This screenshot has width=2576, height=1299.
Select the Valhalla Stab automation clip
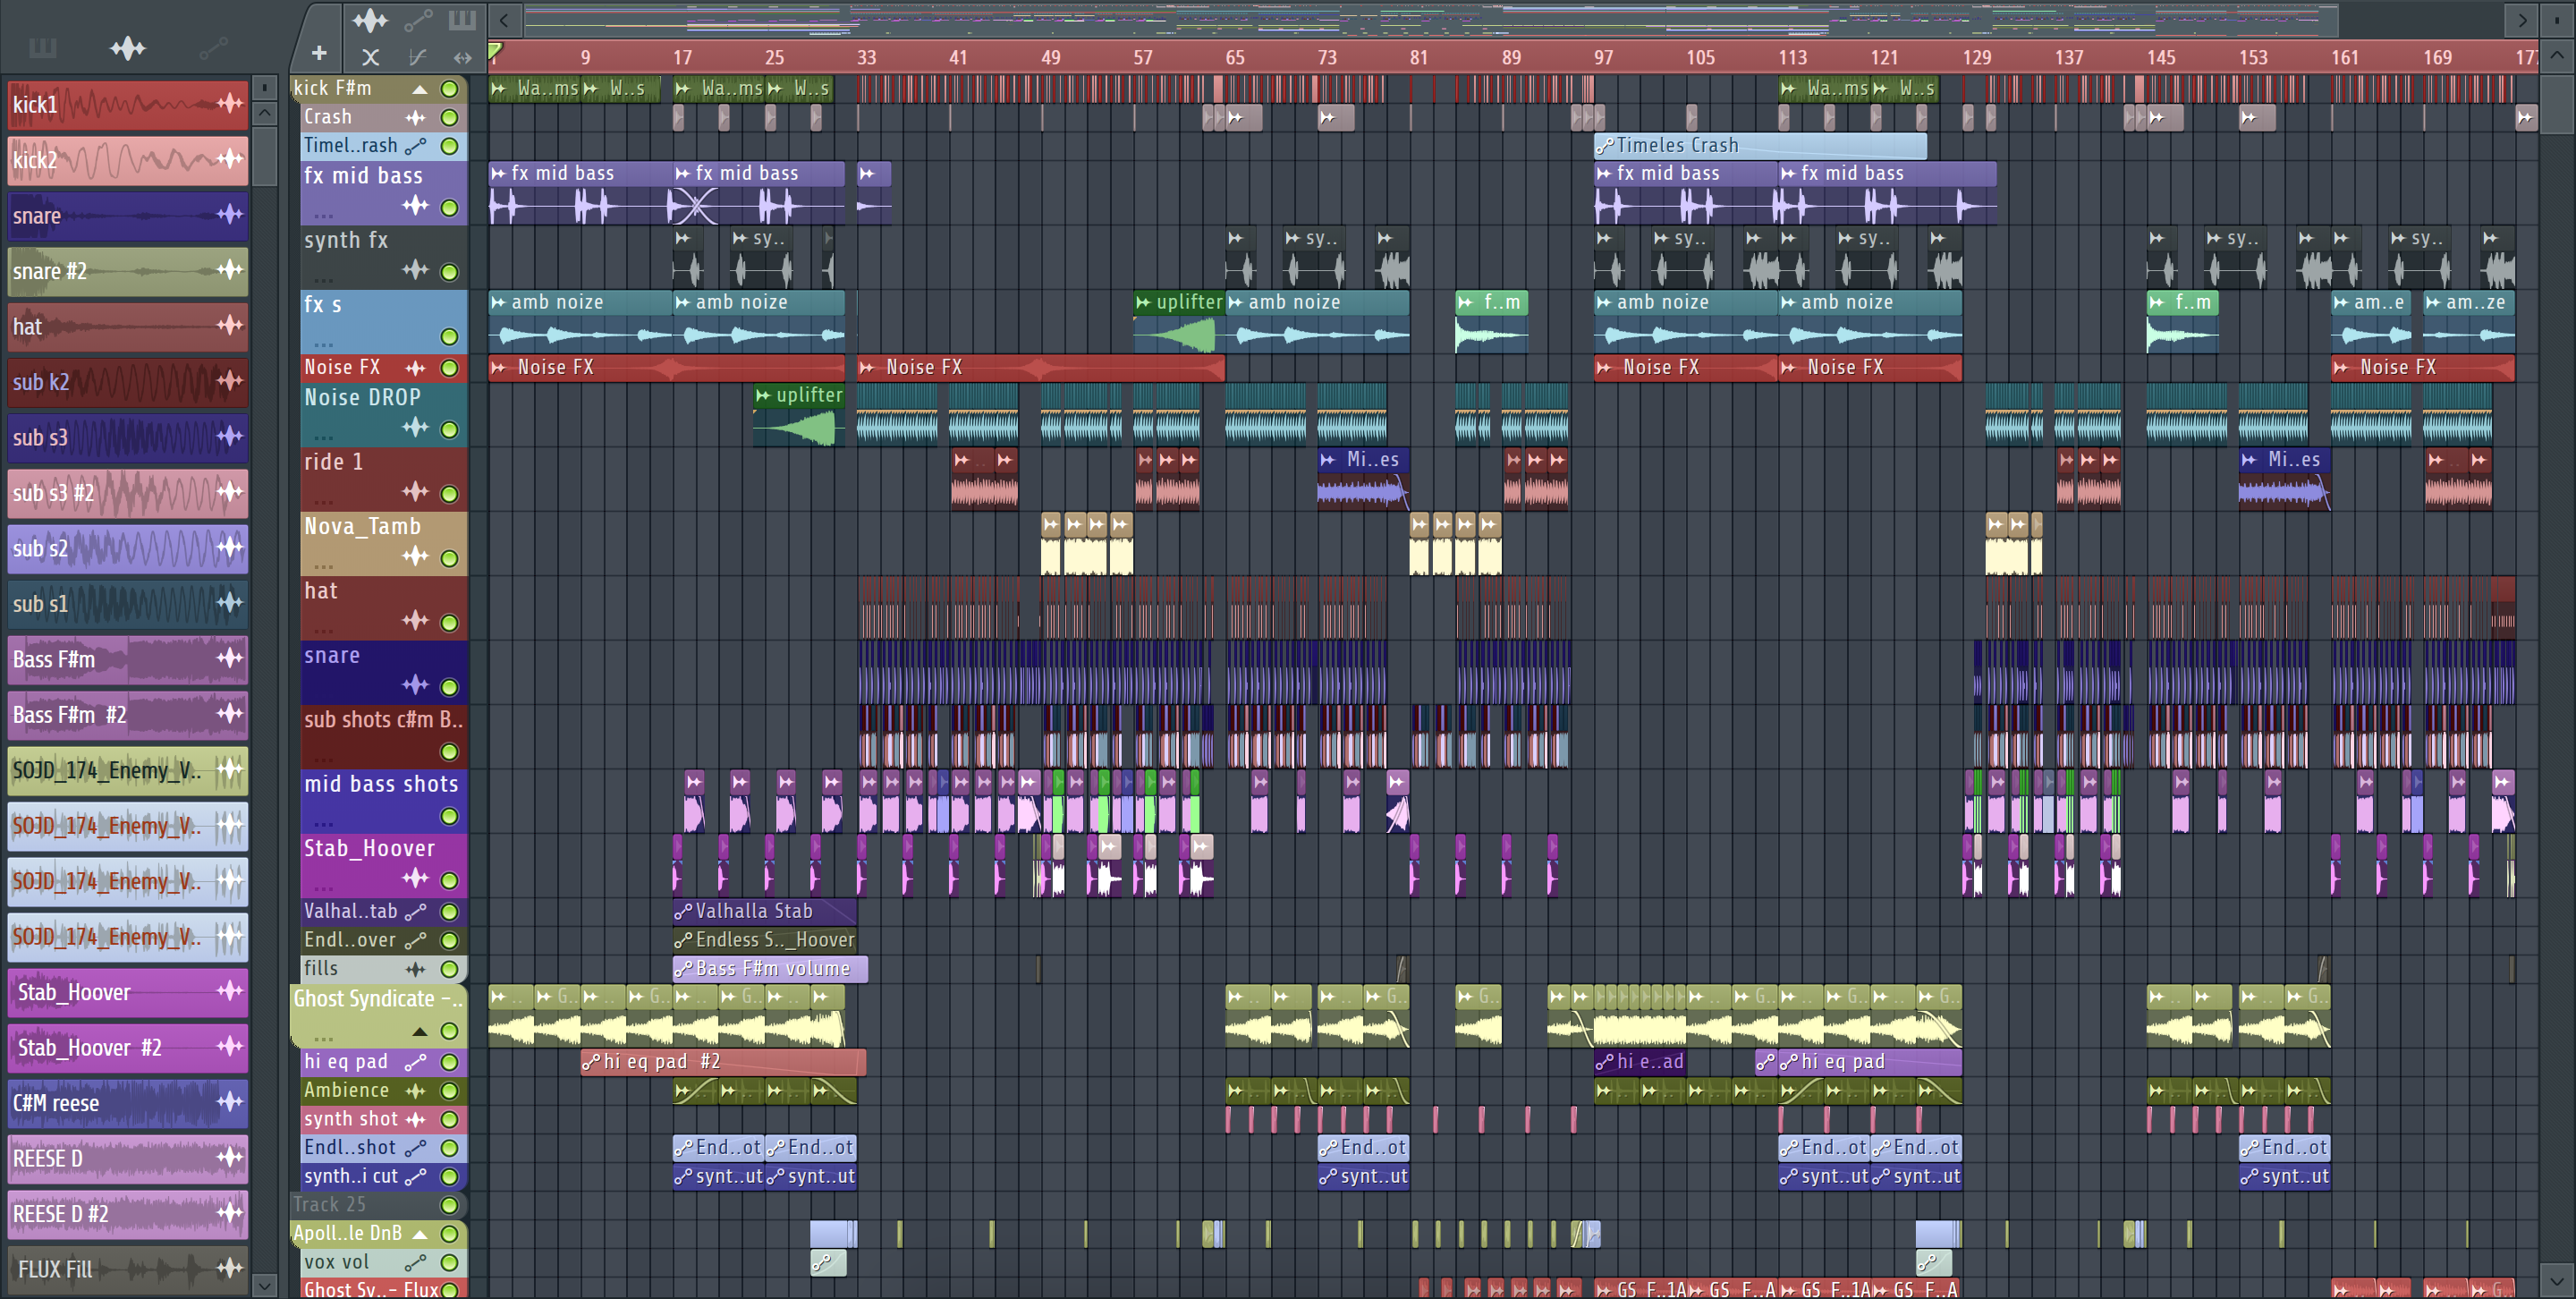(x=764, y=912)
